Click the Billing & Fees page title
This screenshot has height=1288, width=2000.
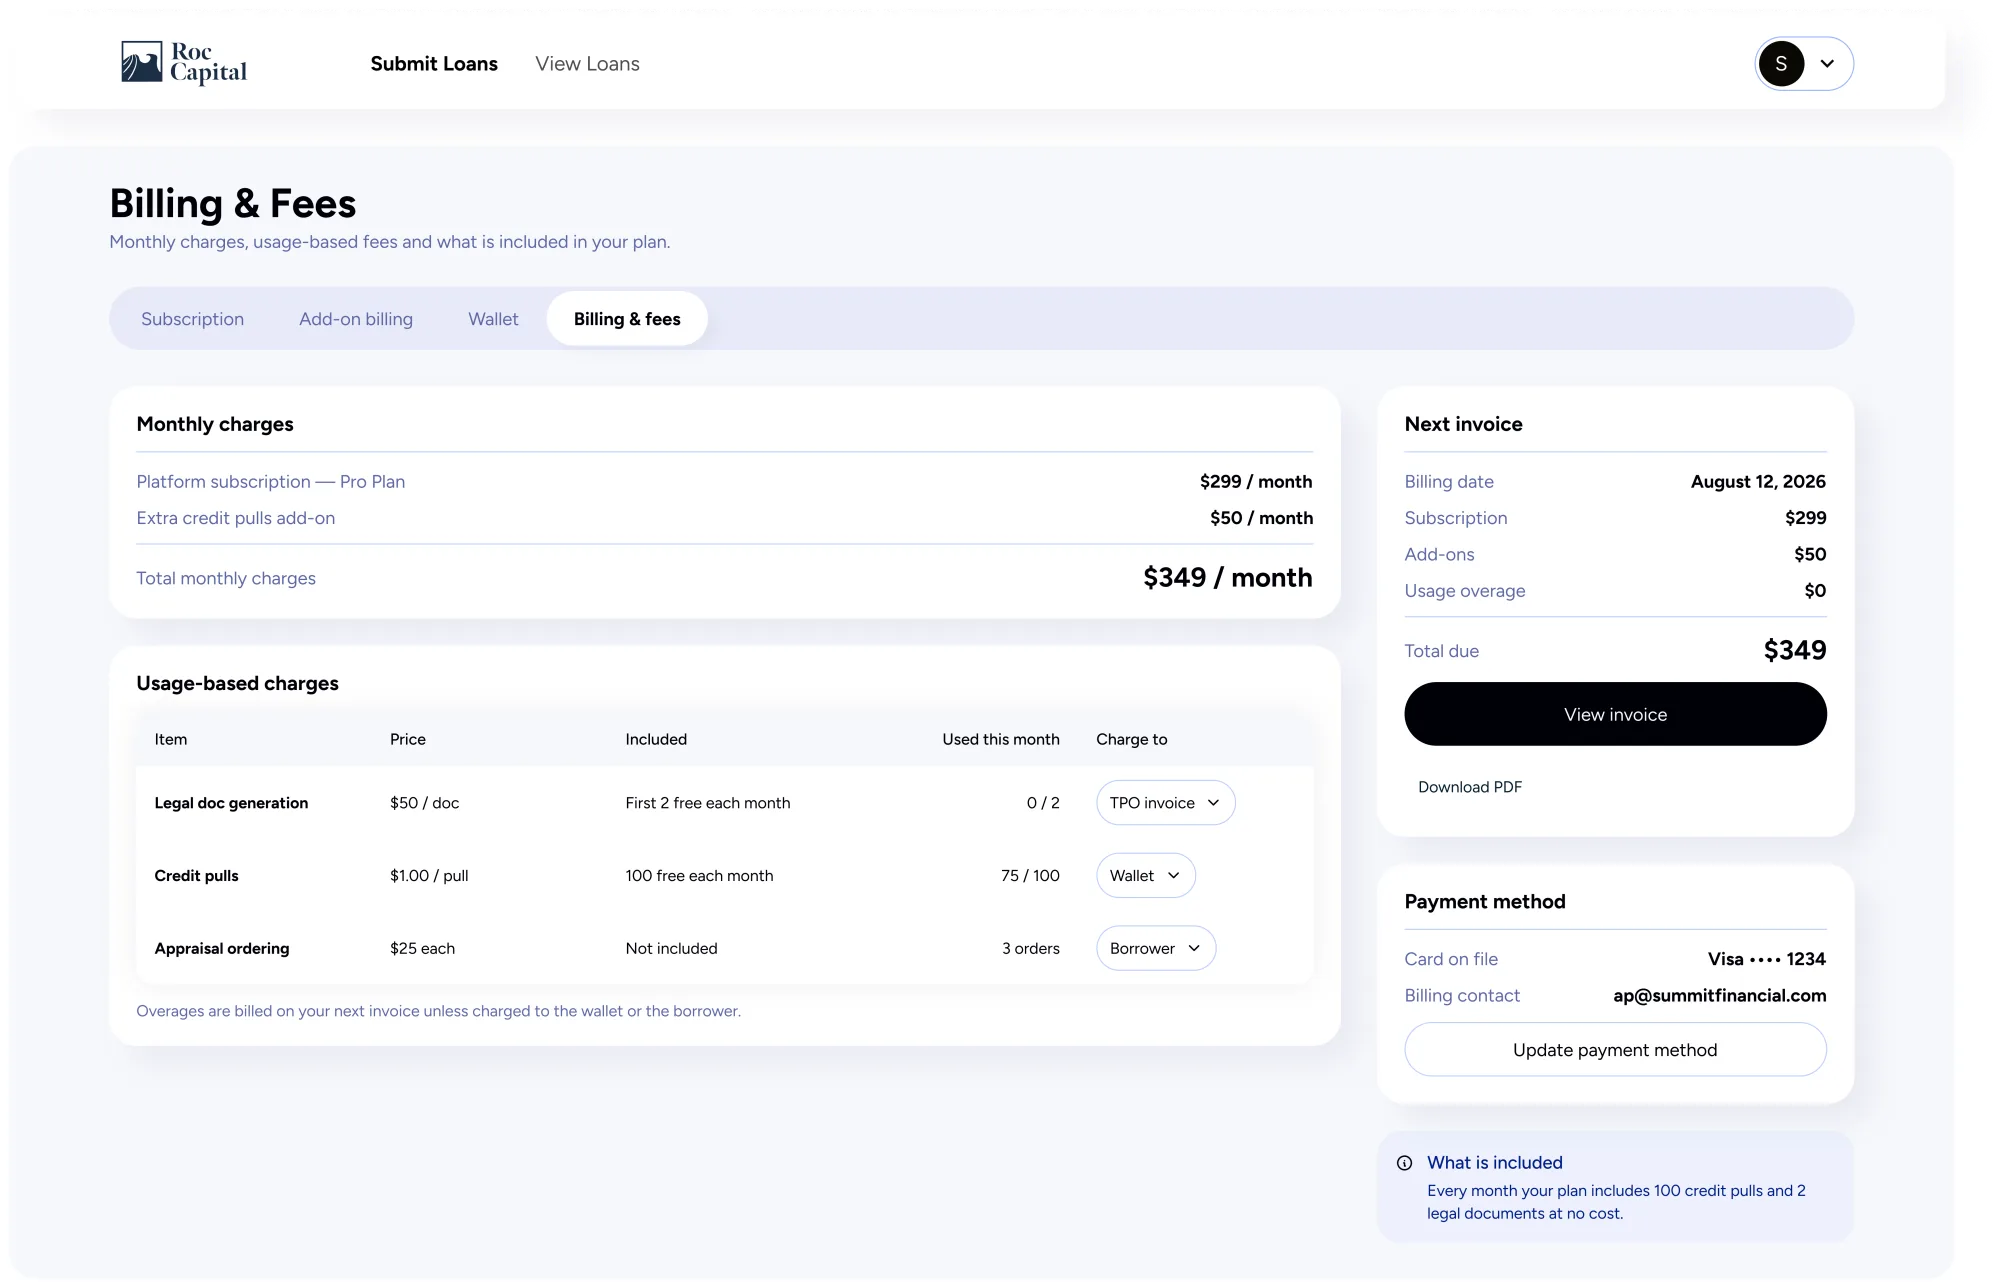233,204
